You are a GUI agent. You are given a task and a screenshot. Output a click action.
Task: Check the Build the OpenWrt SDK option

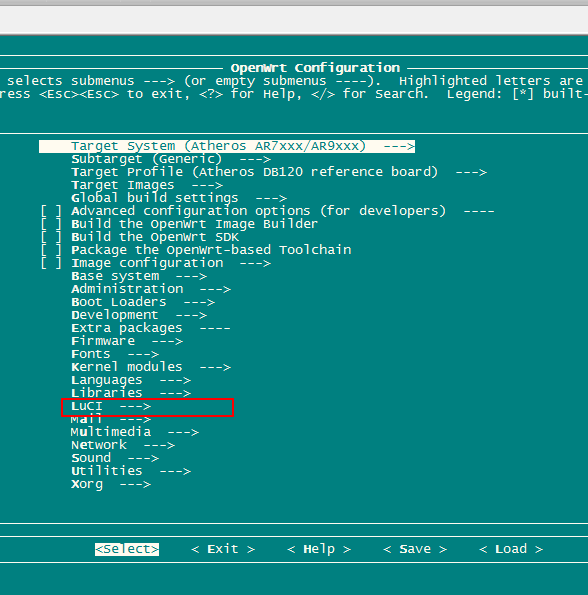[x=51, y=237]
